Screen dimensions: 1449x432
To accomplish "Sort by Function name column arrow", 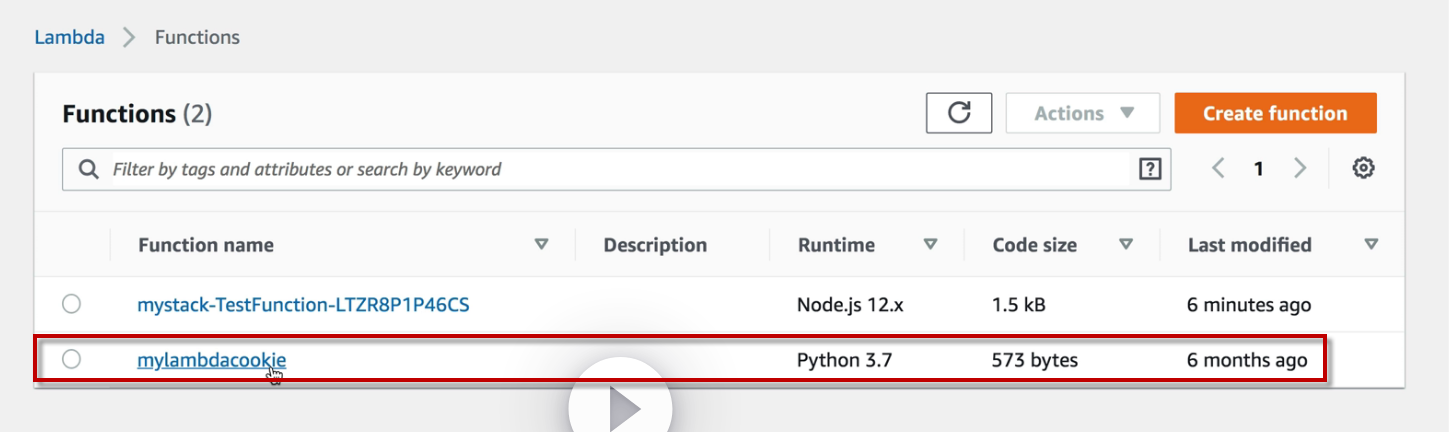I will pos(542,244).
